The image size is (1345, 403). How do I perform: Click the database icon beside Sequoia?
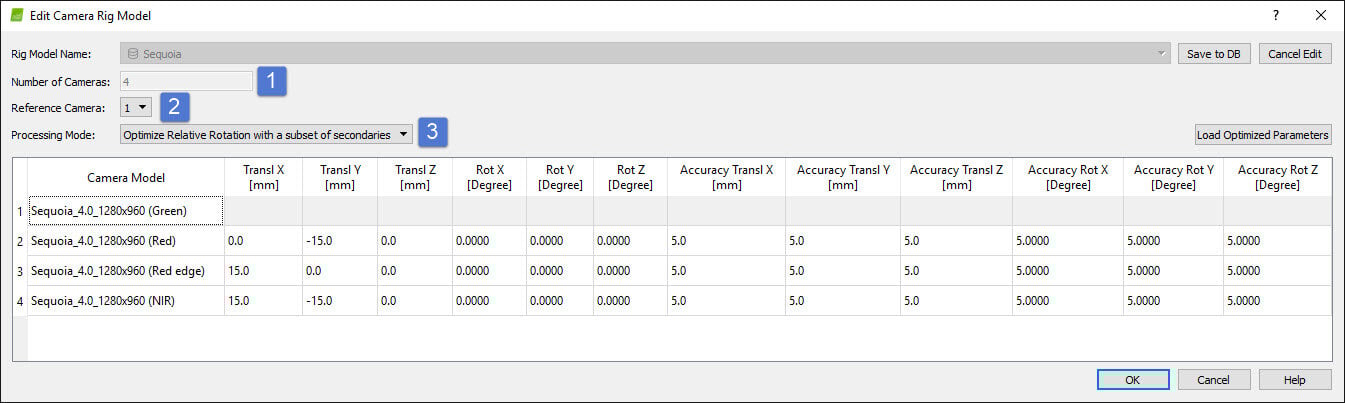coord(133,54)
